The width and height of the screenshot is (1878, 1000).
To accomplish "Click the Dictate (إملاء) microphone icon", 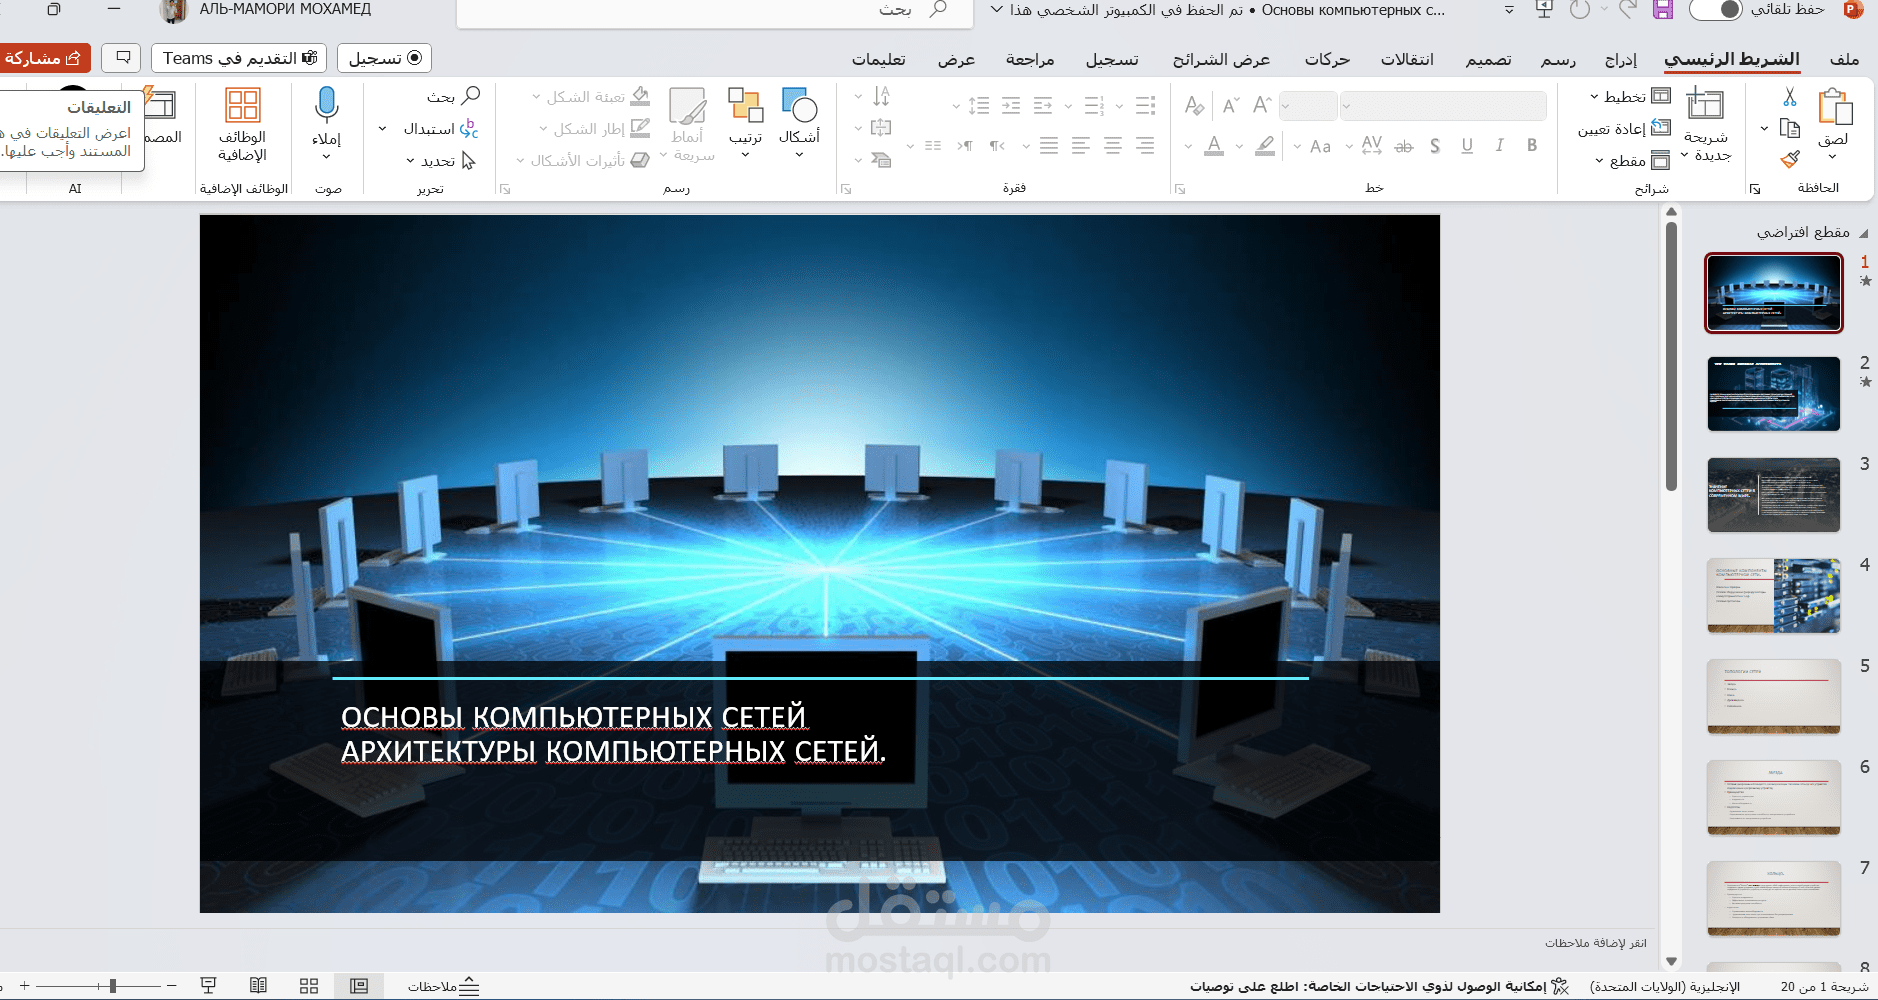I will tap(326, 104).
